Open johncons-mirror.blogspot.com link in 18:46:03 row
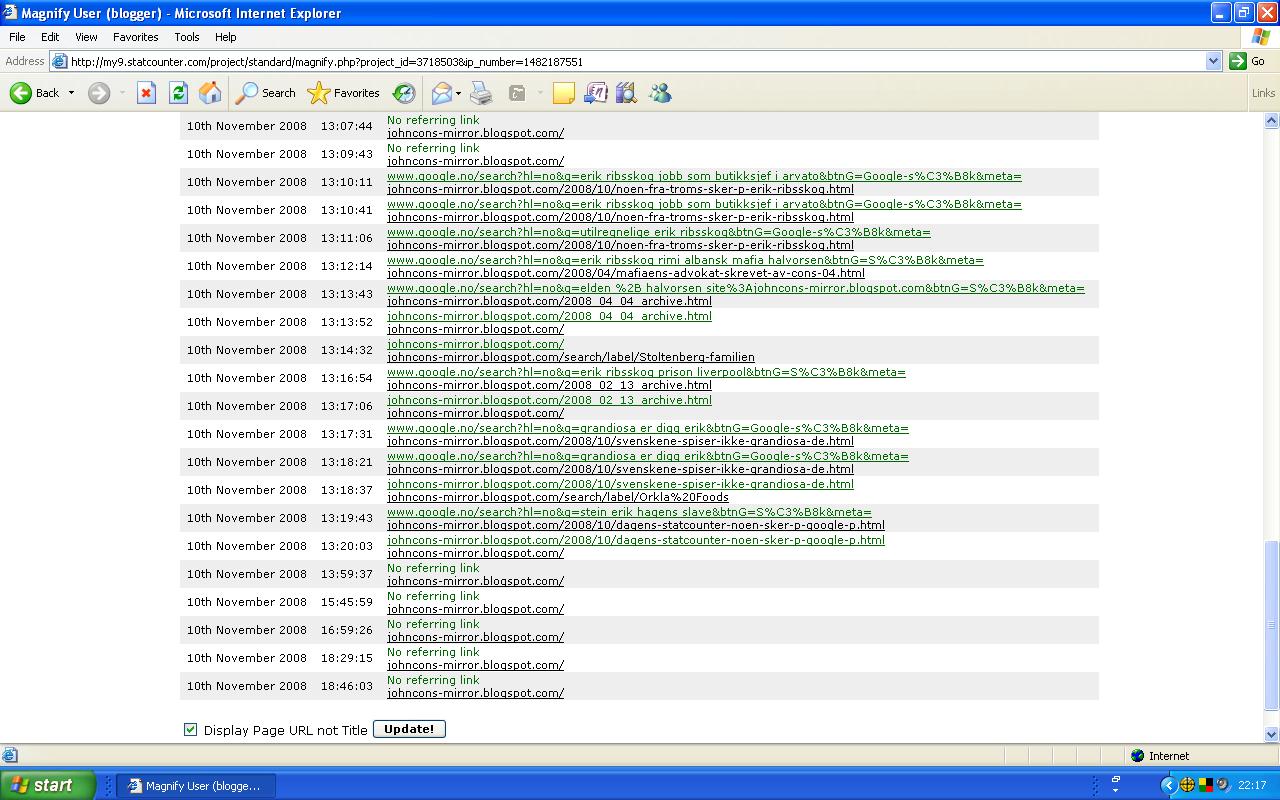Viewport: 1280px width, 800px height. tap(475, 693)
